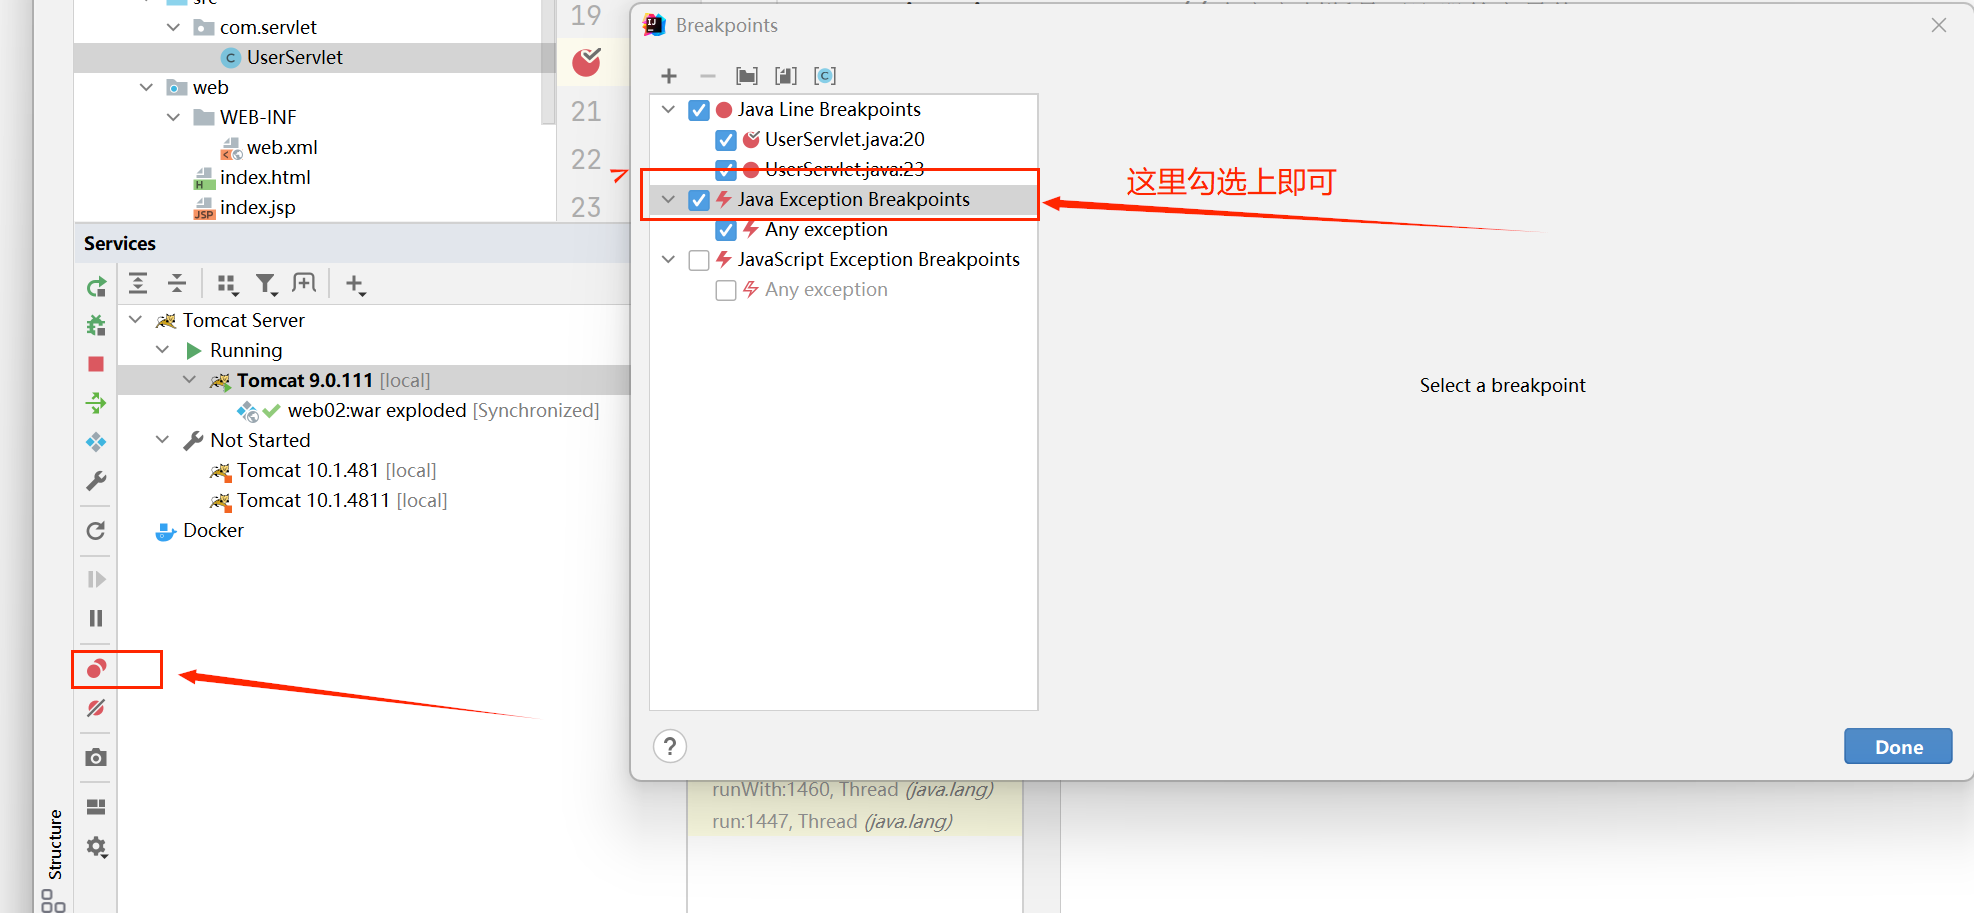The width and height of the screenshot is (1974, 913).
Task: Collapse the com.servlet package in project tree
Action: click(174, 27)
